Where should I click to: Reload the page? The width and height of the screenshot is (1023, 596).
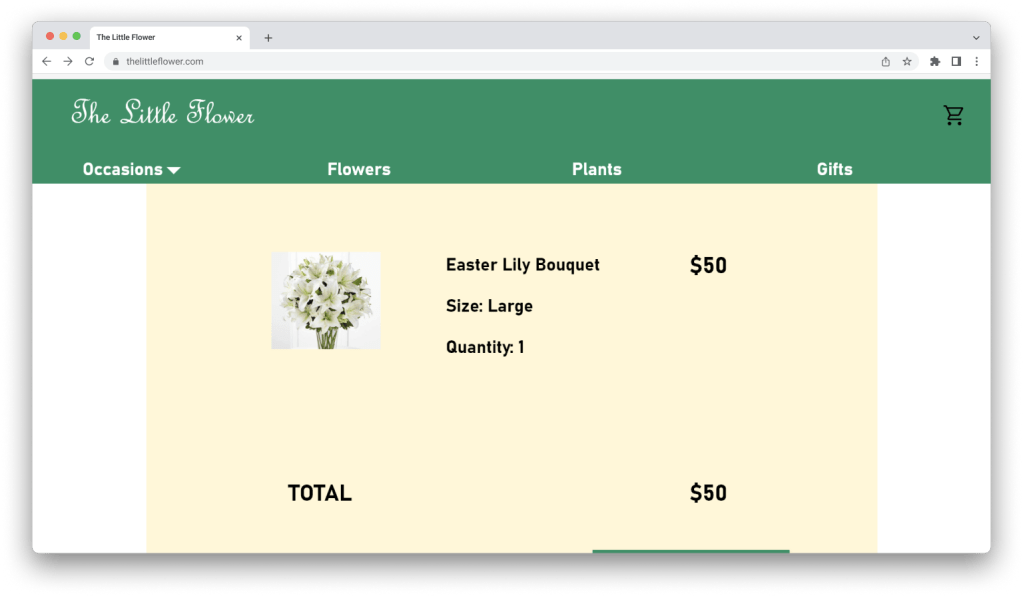(89, 61)
